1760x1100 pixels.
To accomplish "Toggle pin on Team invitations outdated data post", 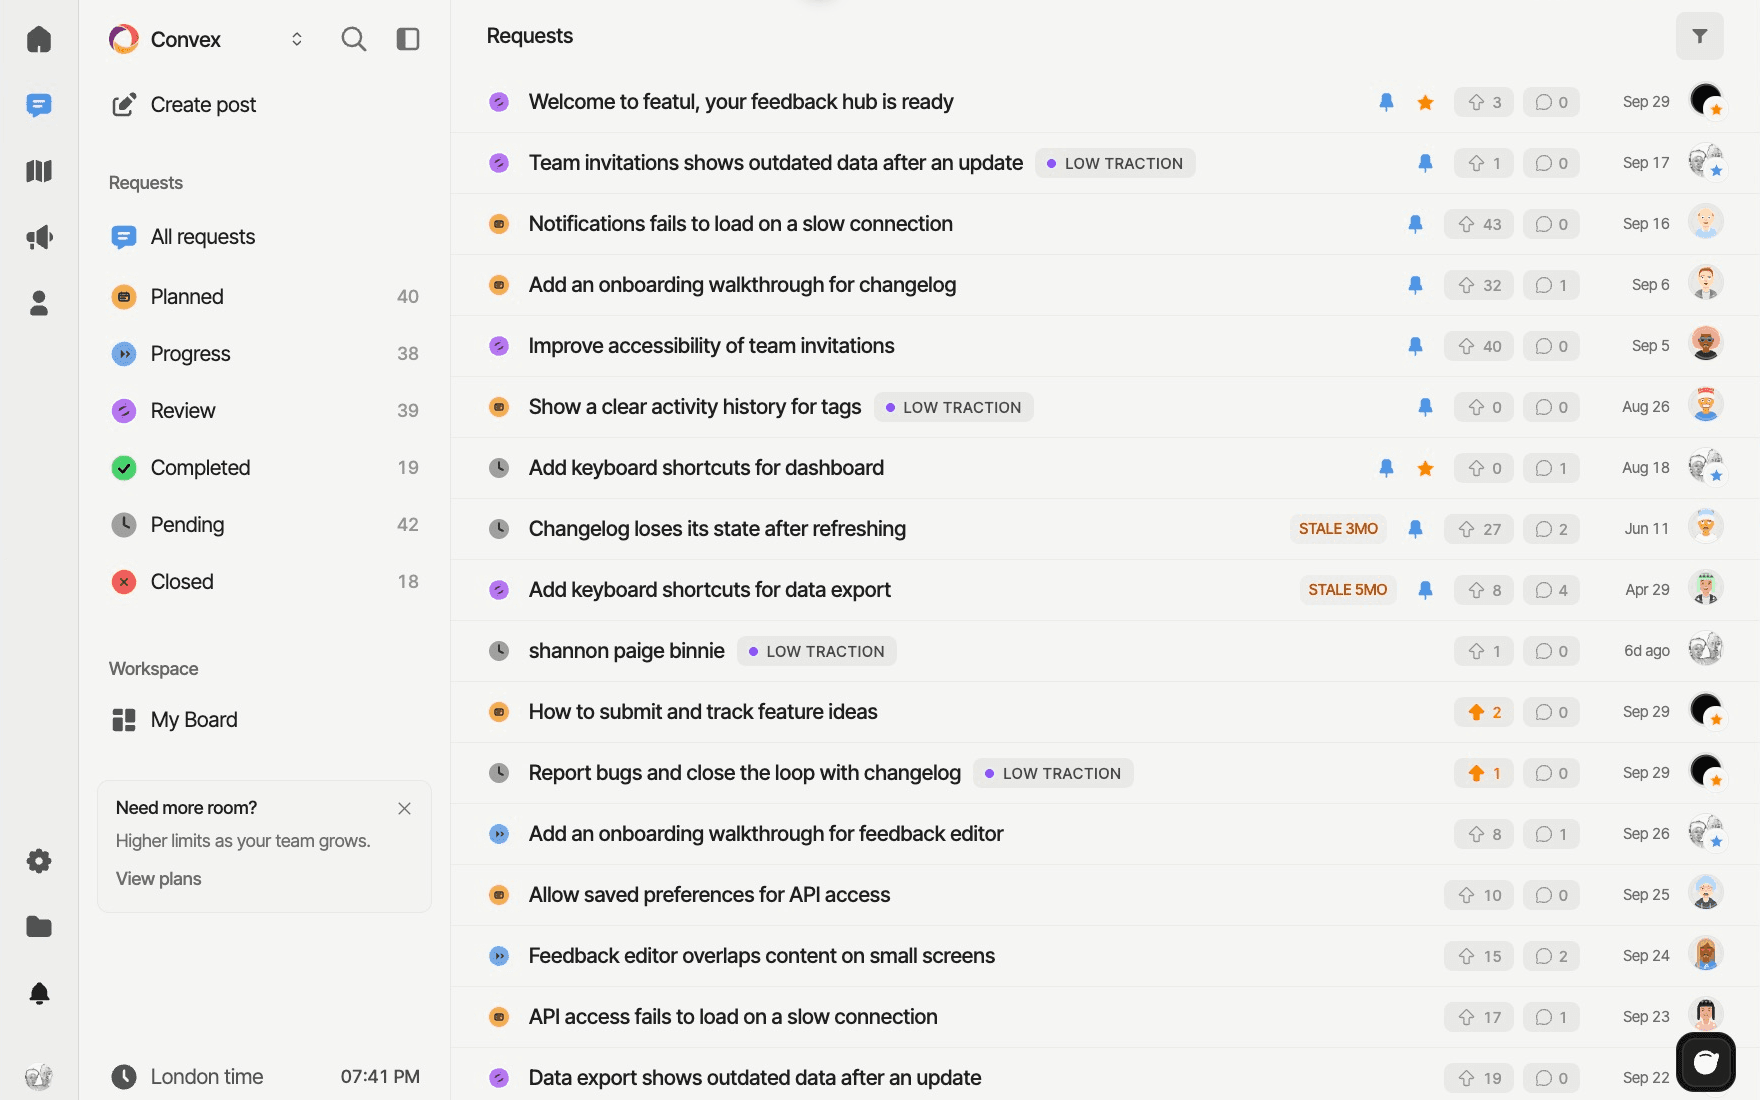I will [x=1425, y=163].
